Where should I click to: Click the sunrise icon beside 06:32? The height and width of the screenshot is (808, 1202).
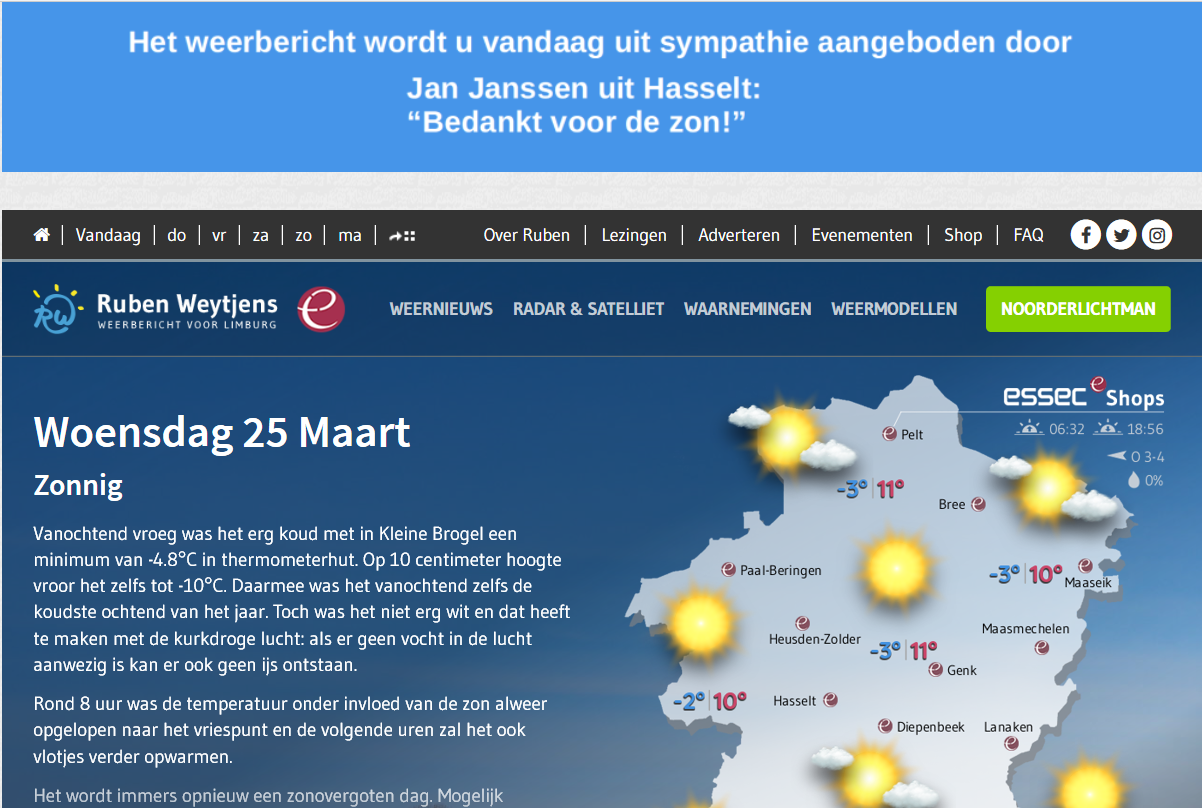[x=1029, y=428]
